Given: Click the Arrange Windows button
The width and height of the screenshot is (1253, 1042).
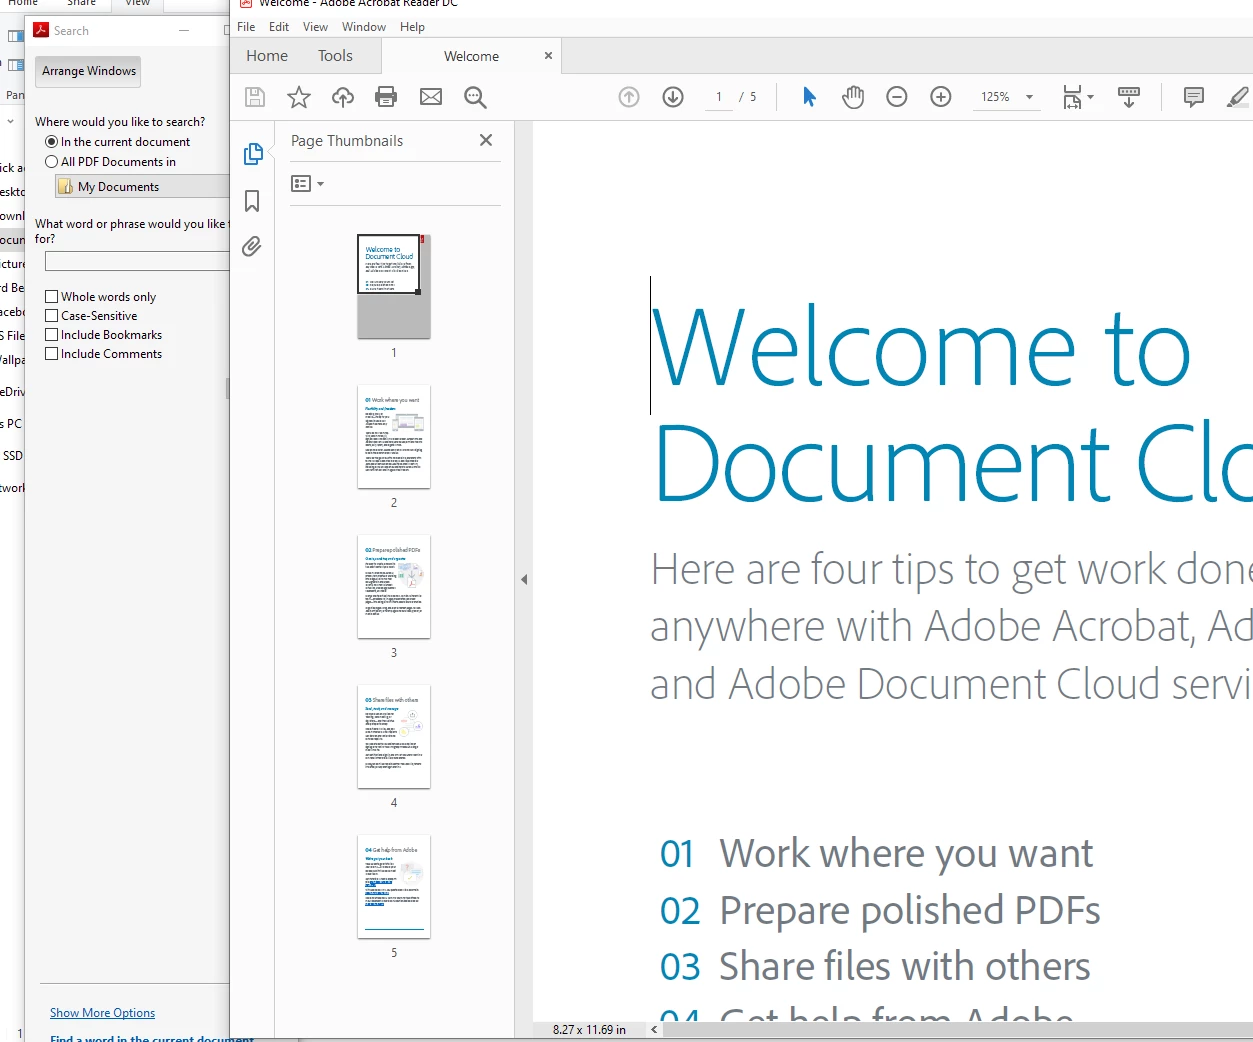Looking at the screenshot, I should [89, 71].
